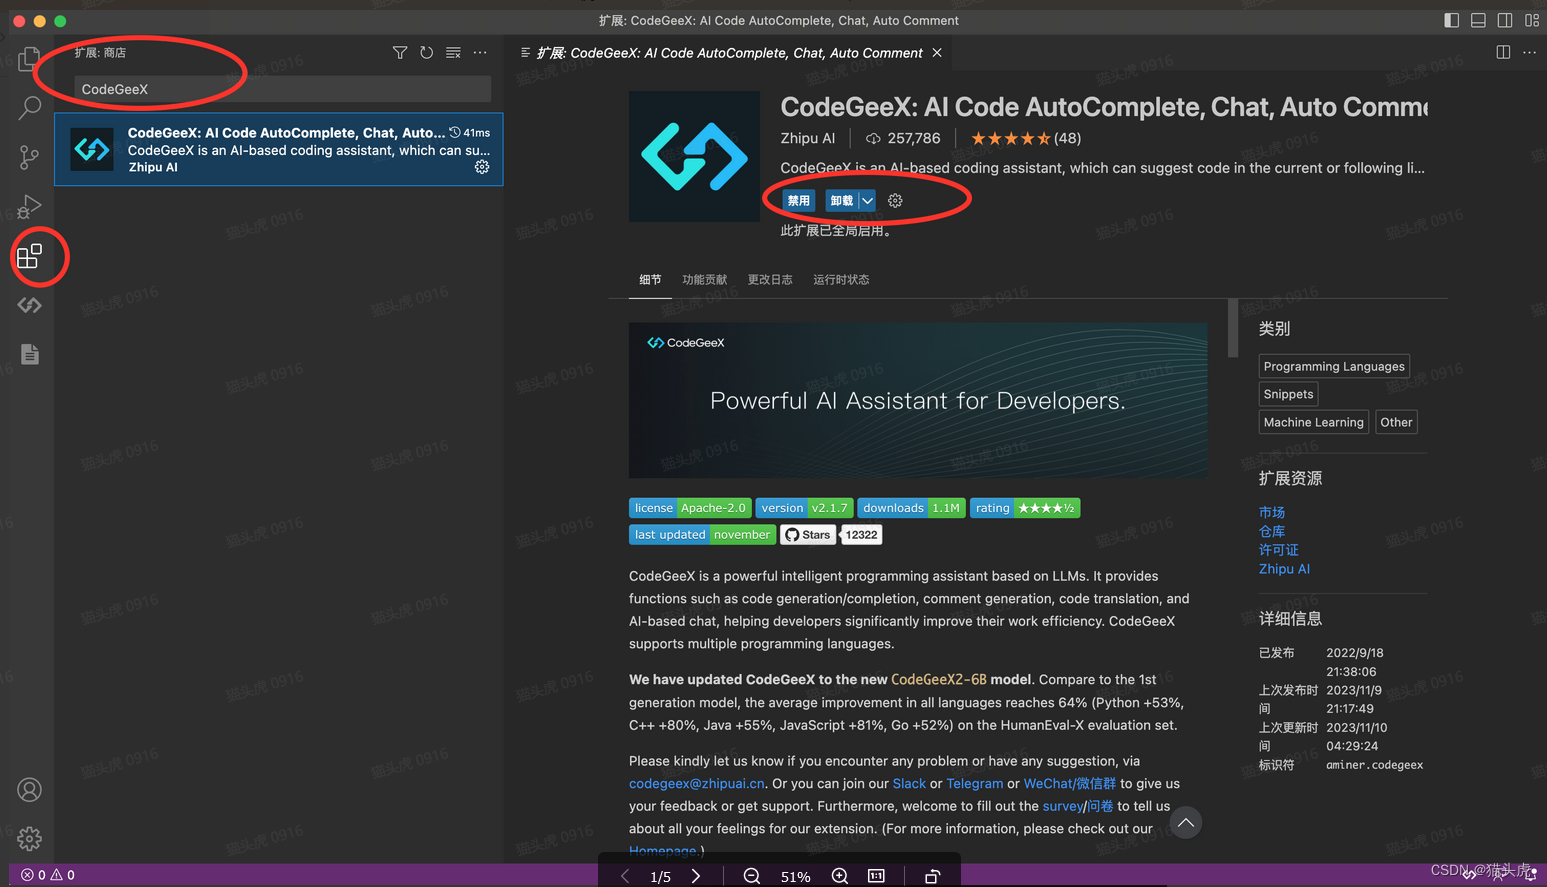Open the Uninstall dropdown chevron next to 卸载
Image resolution: width=1547 pixels, height=887 pixels.
[867, 200]
